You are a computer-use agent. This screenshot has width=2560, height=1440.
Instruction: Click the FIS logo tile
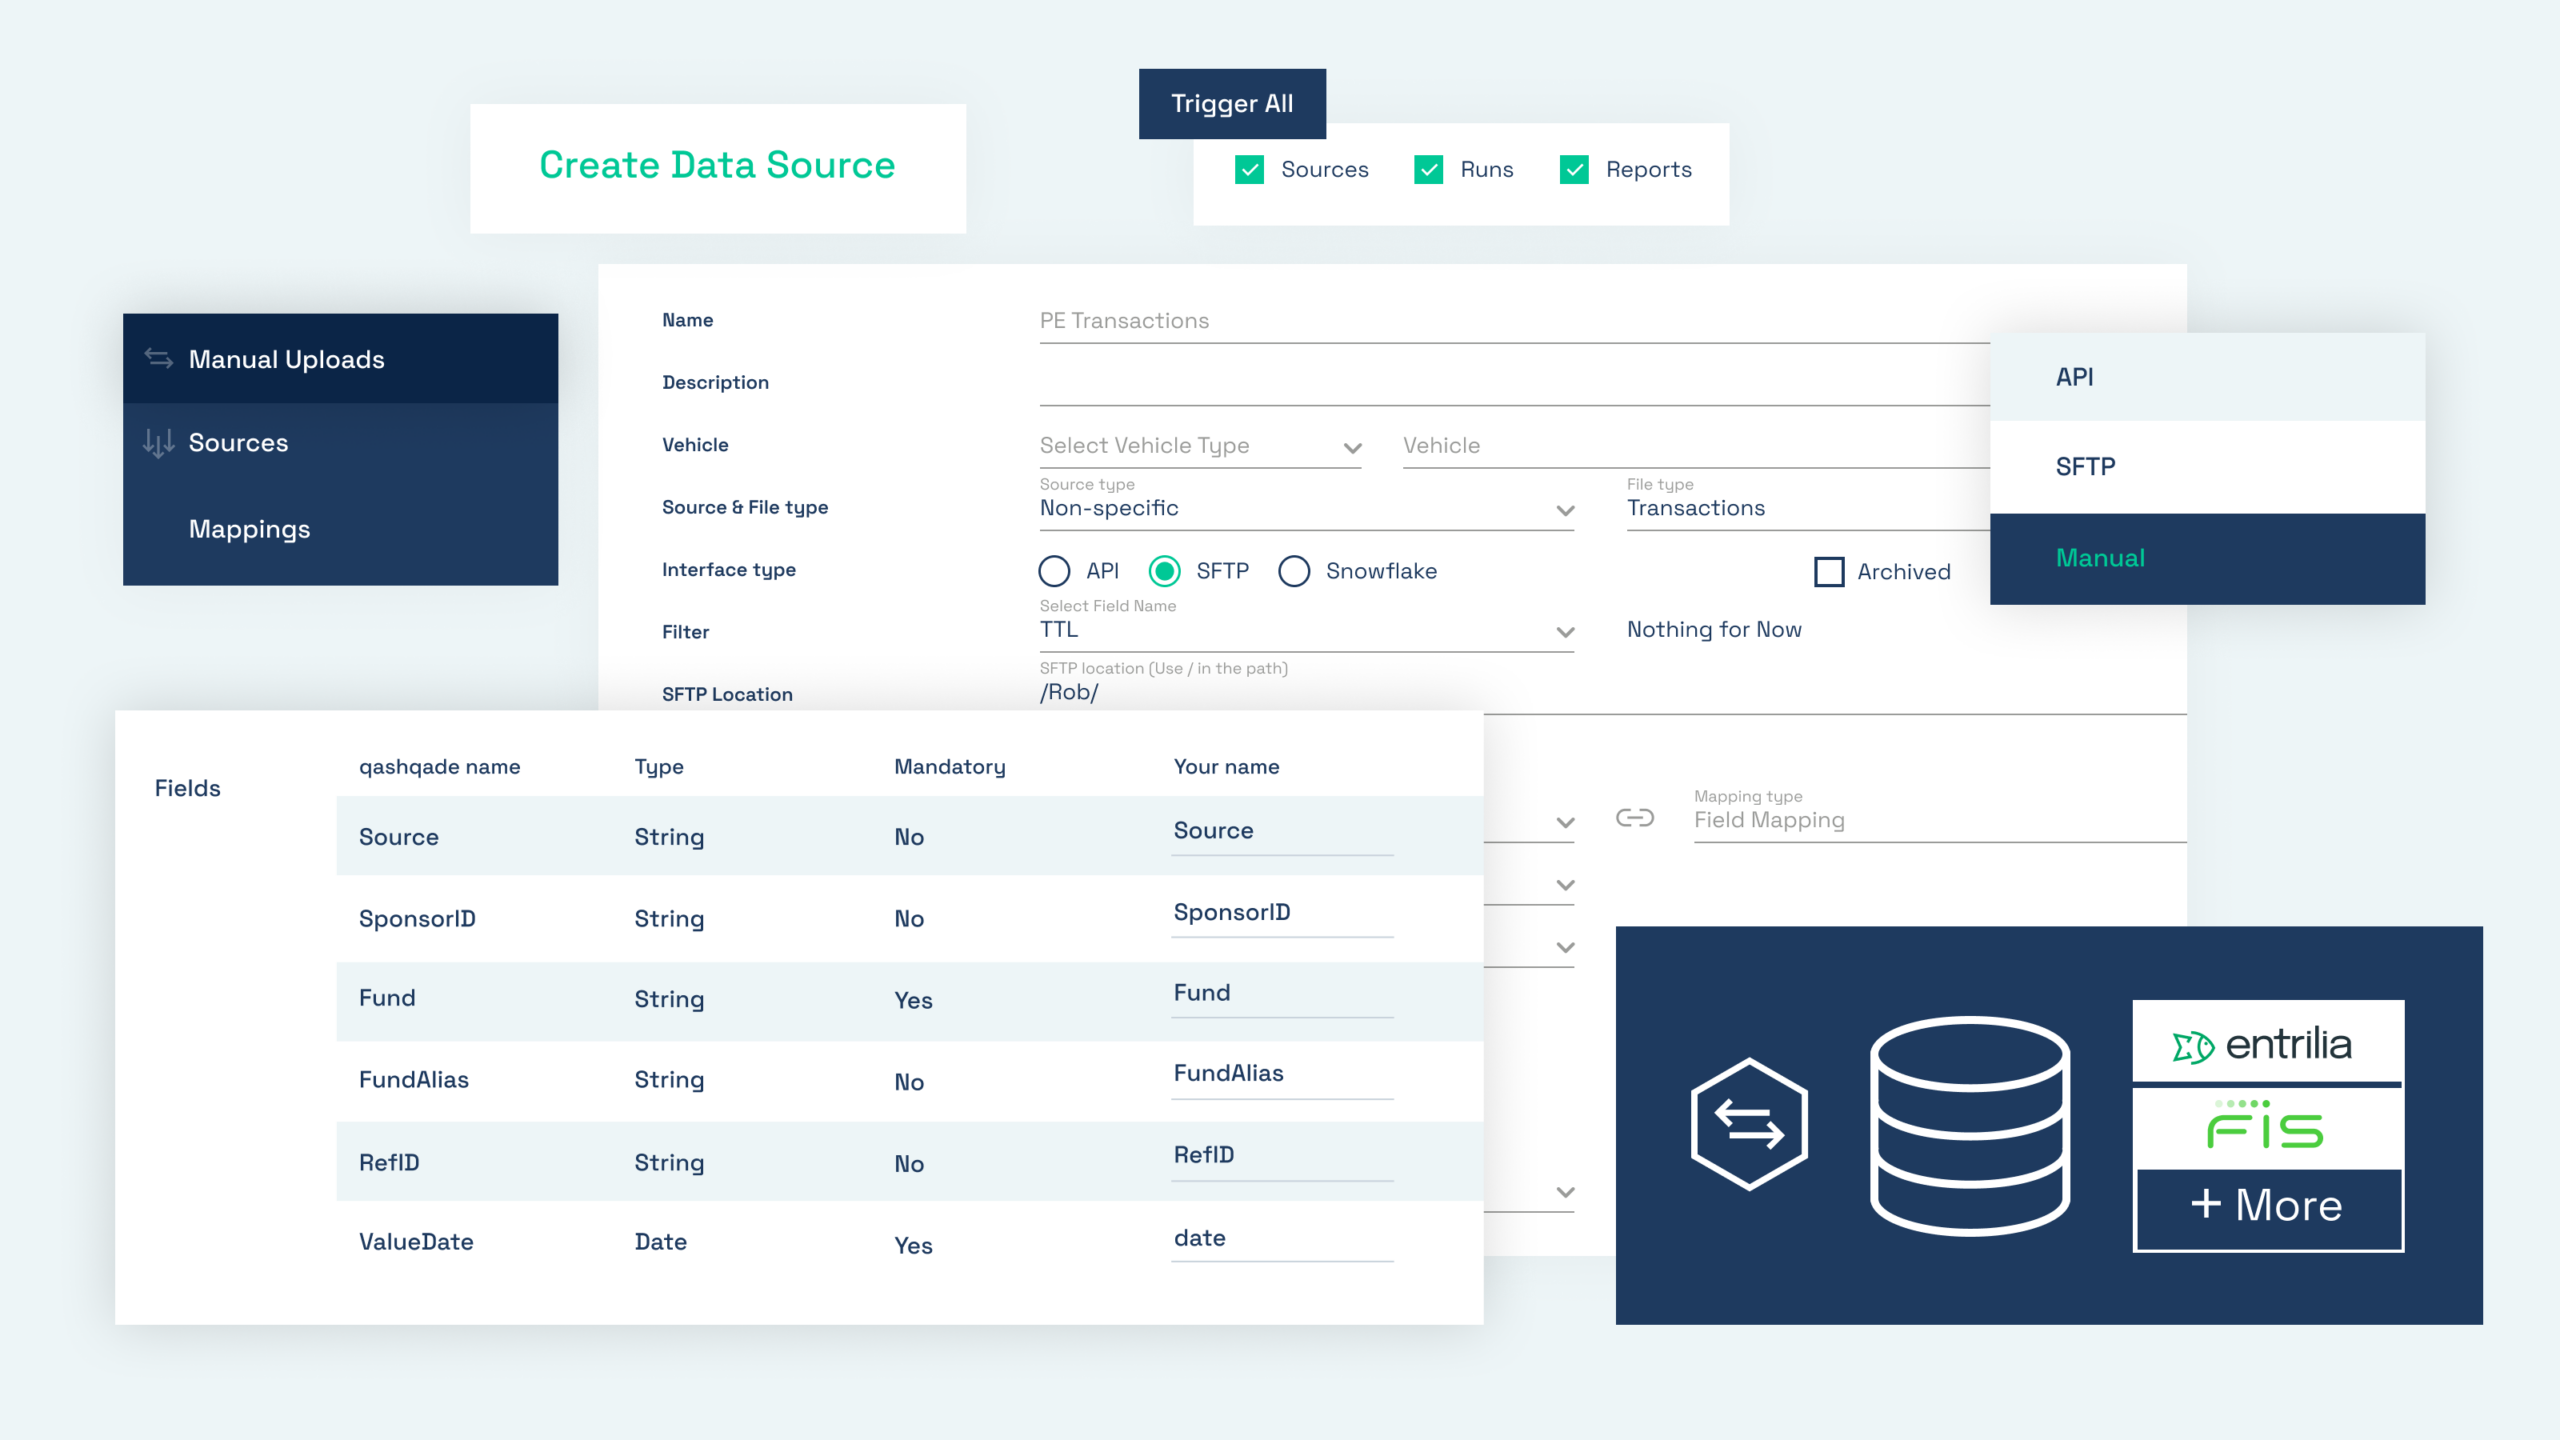pos(2267,1127)
